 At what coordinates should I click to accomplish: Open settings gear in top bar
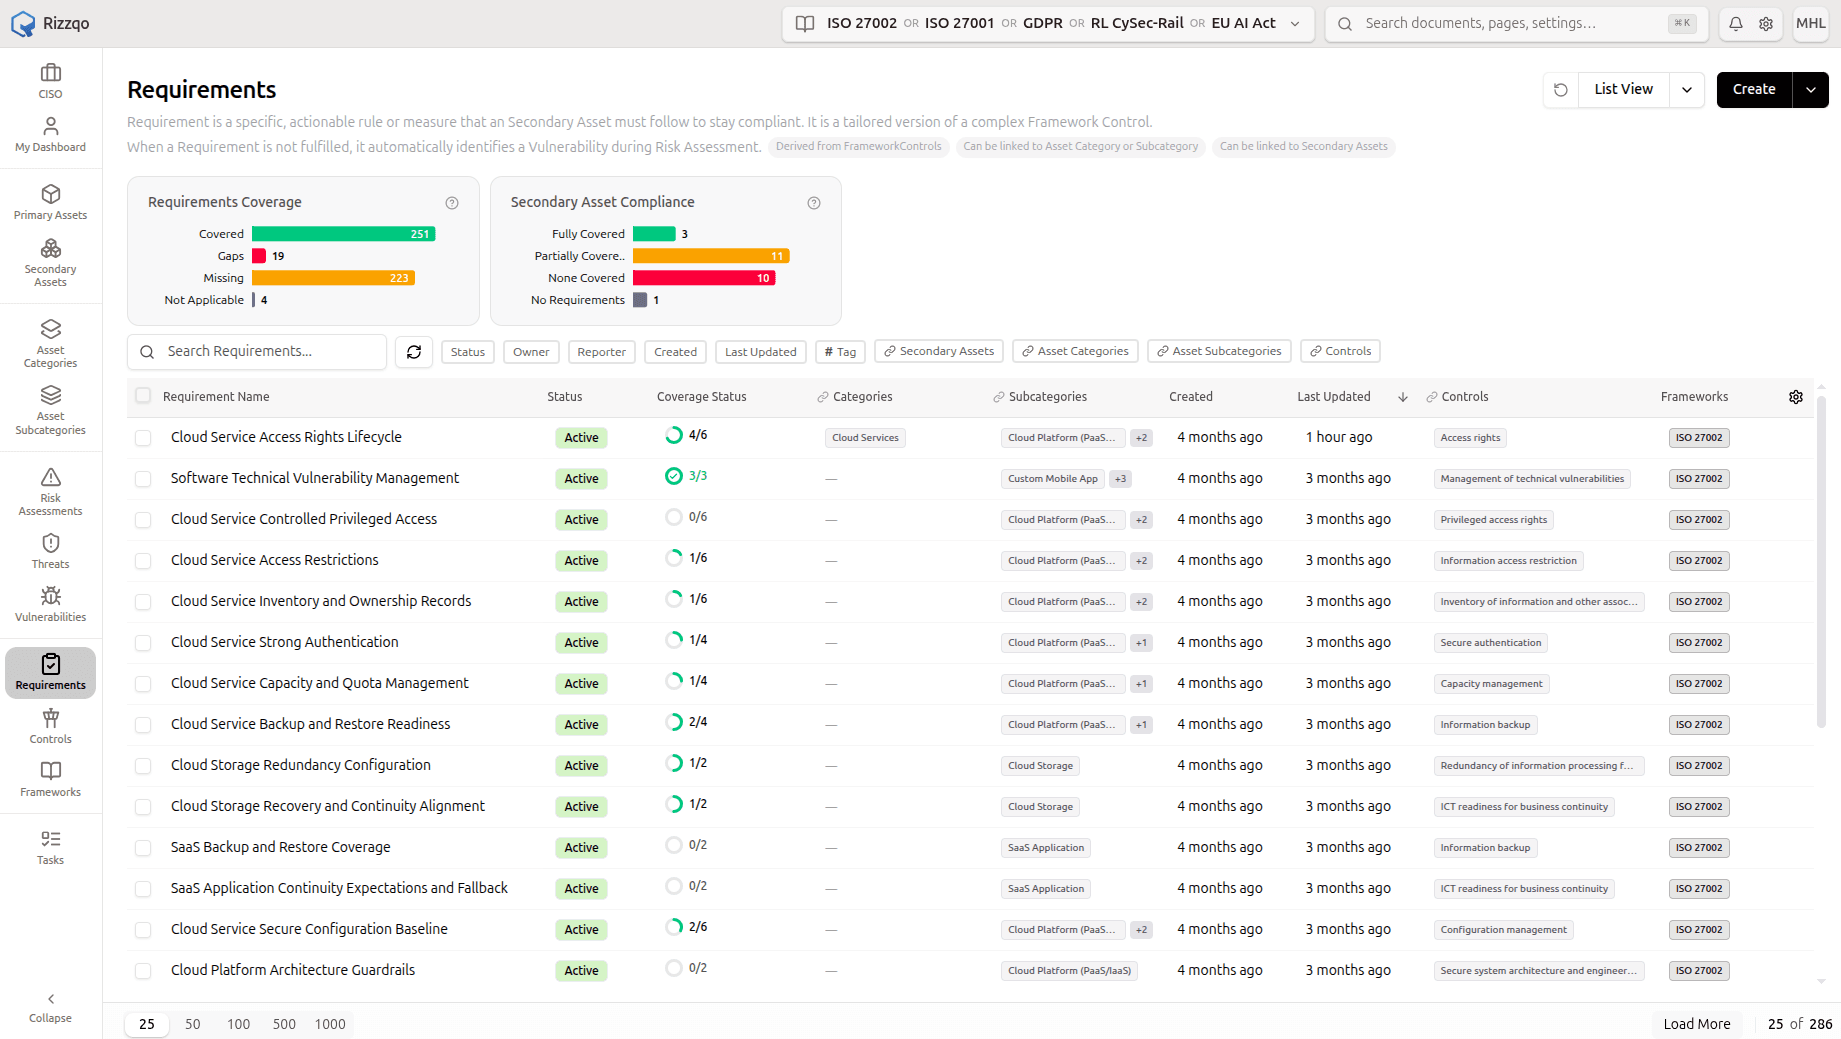[1766, 23]
